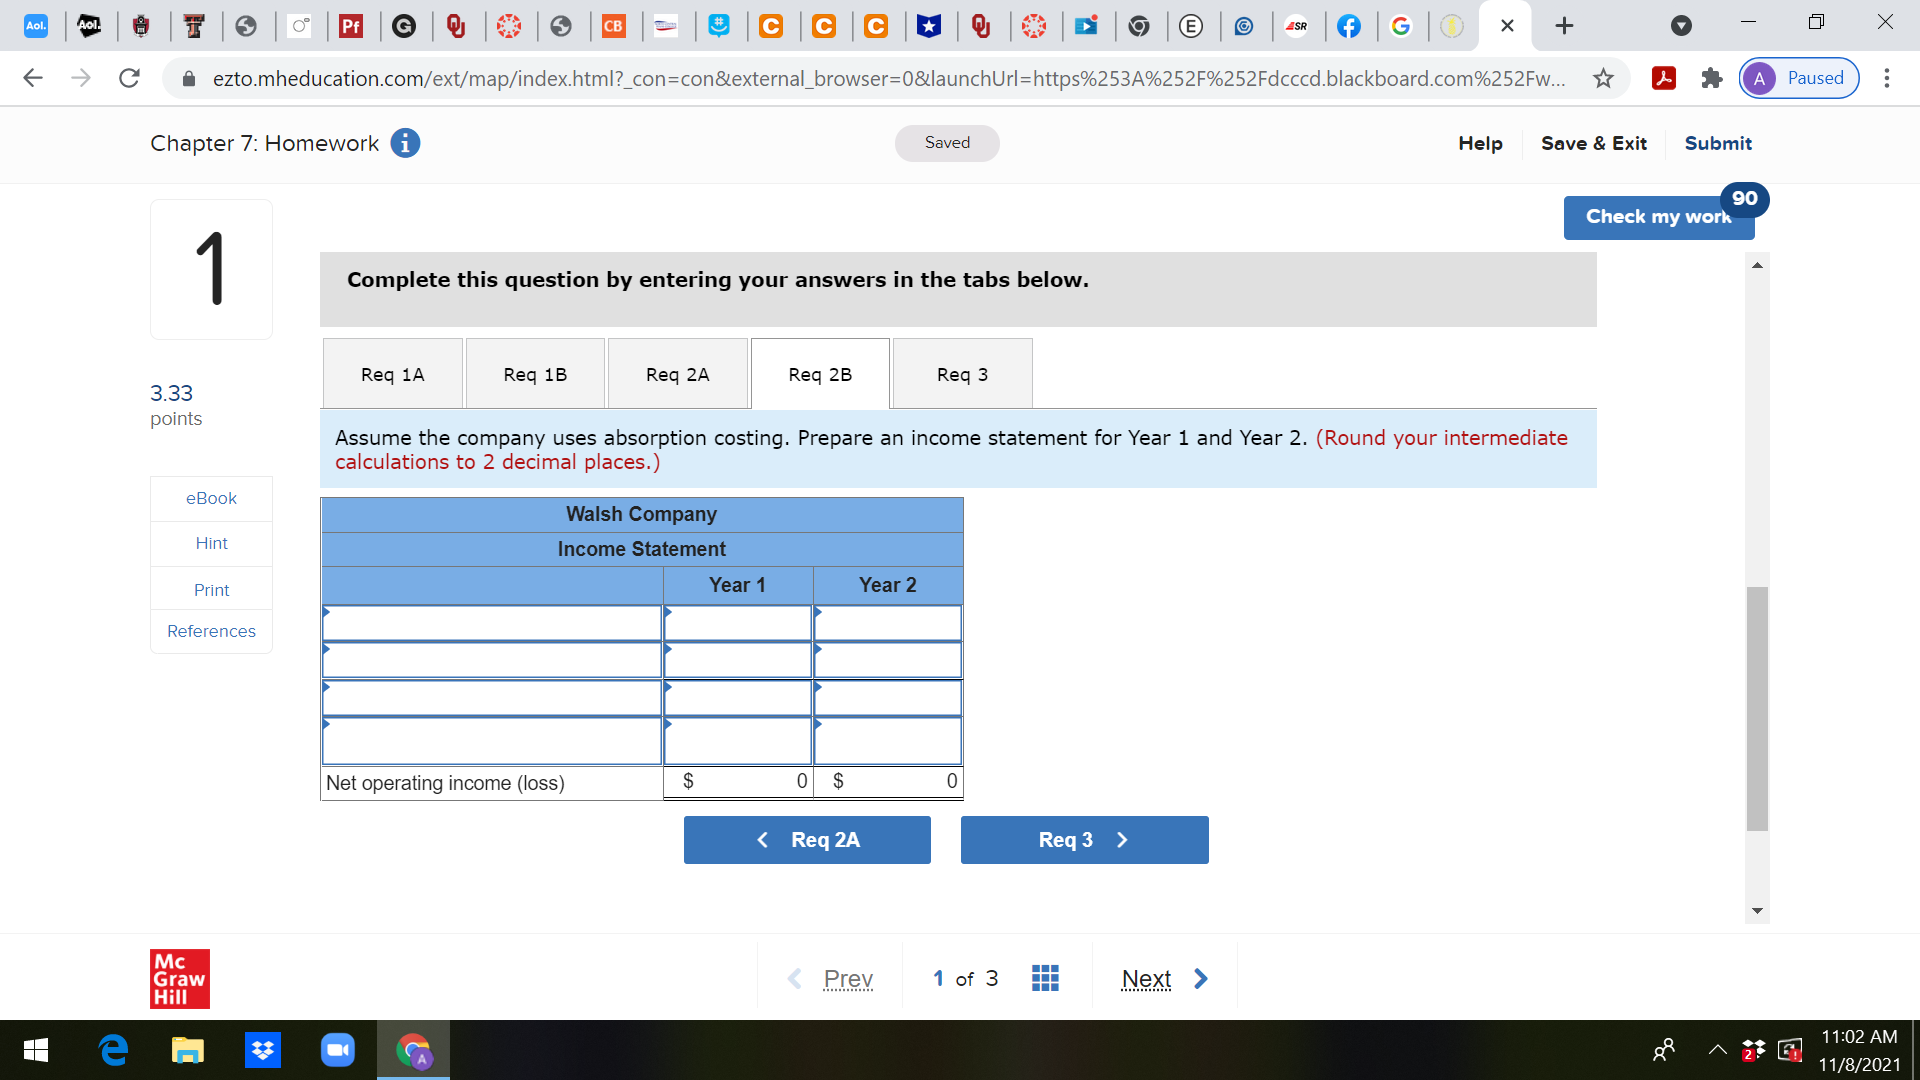This screenshot has height=1080, width=1920.
Task: Pause or resume sync via Paused profile button
Action: 1797,78
